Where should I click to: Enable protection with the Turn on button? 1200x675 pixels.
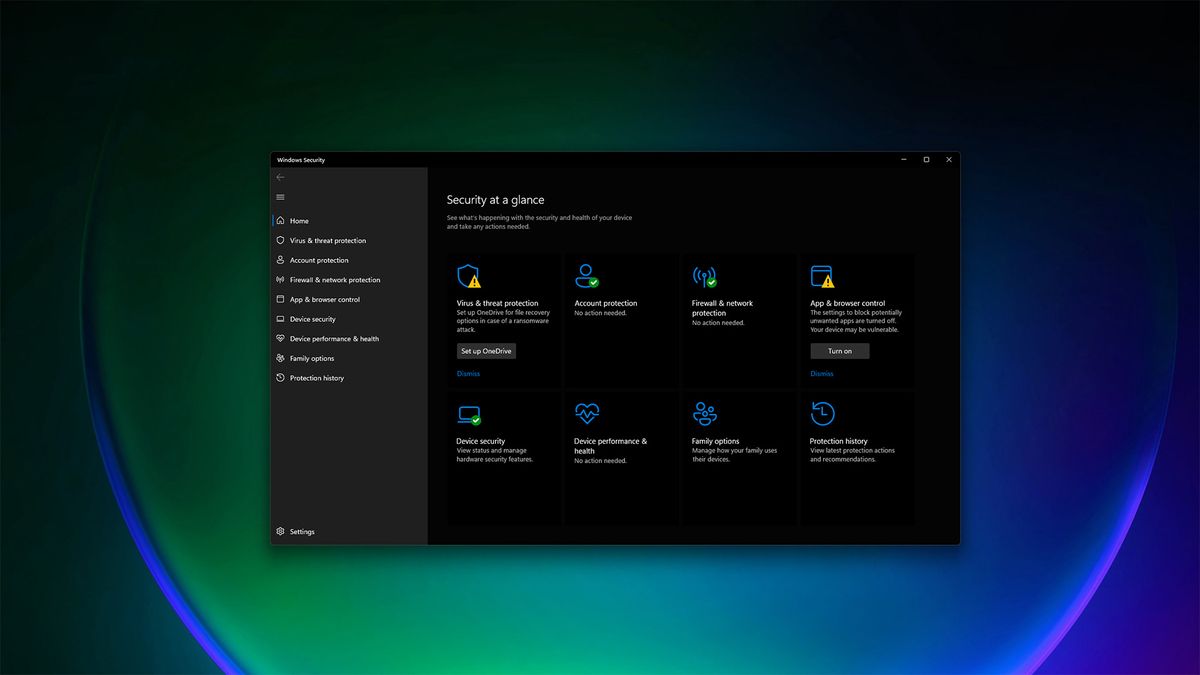(x=840, y=350)
